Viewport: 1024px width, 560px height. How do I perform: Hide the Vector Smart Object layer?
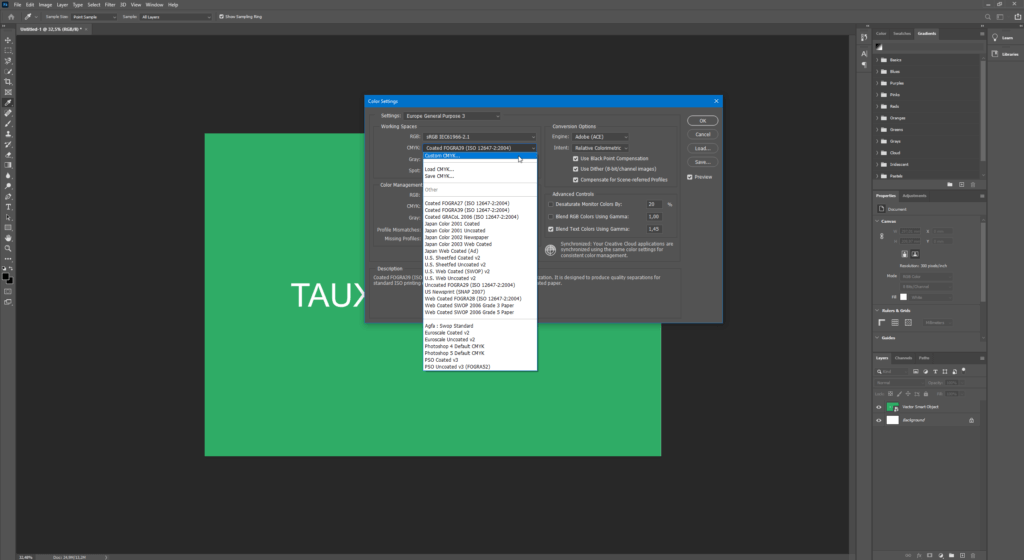pyautogui.click(x=878, y=407)
